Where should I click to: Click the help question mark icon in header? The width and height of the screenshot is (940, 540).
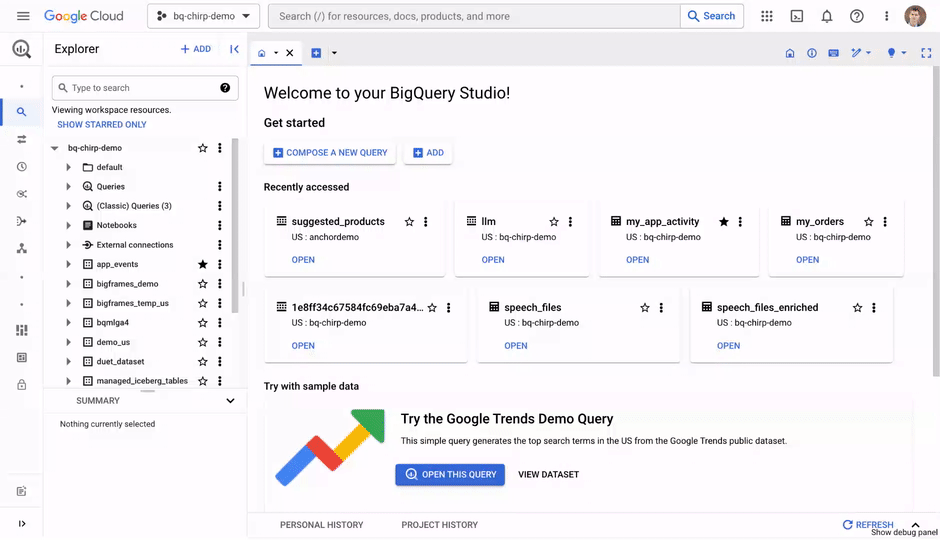point(857,16)
